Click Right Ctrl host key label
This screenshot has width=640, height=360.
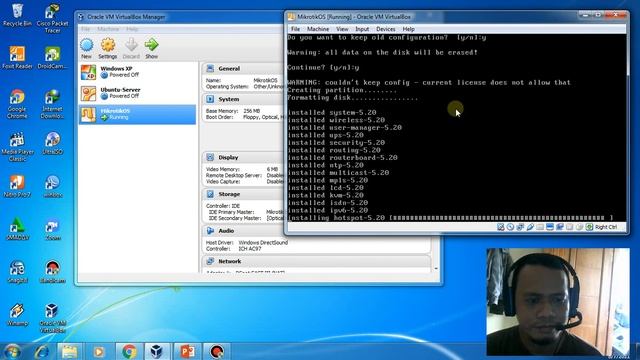[606, 227]
